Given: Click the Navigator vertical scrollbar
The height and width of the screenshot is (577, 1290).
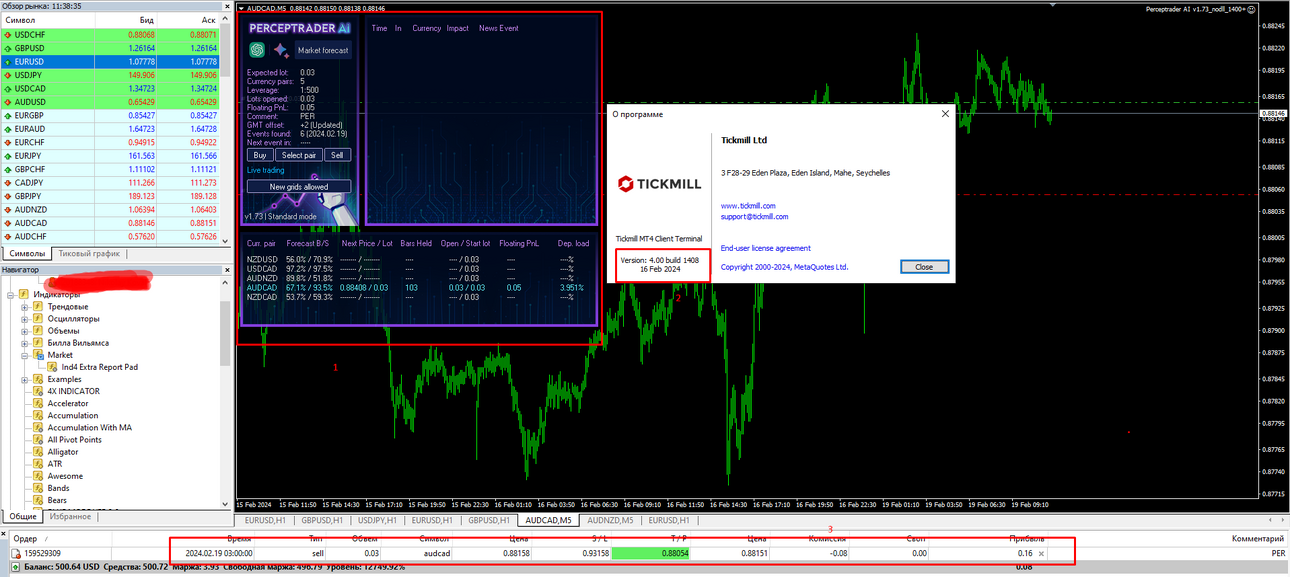Looking at the screenshot, I should [226, 391].
